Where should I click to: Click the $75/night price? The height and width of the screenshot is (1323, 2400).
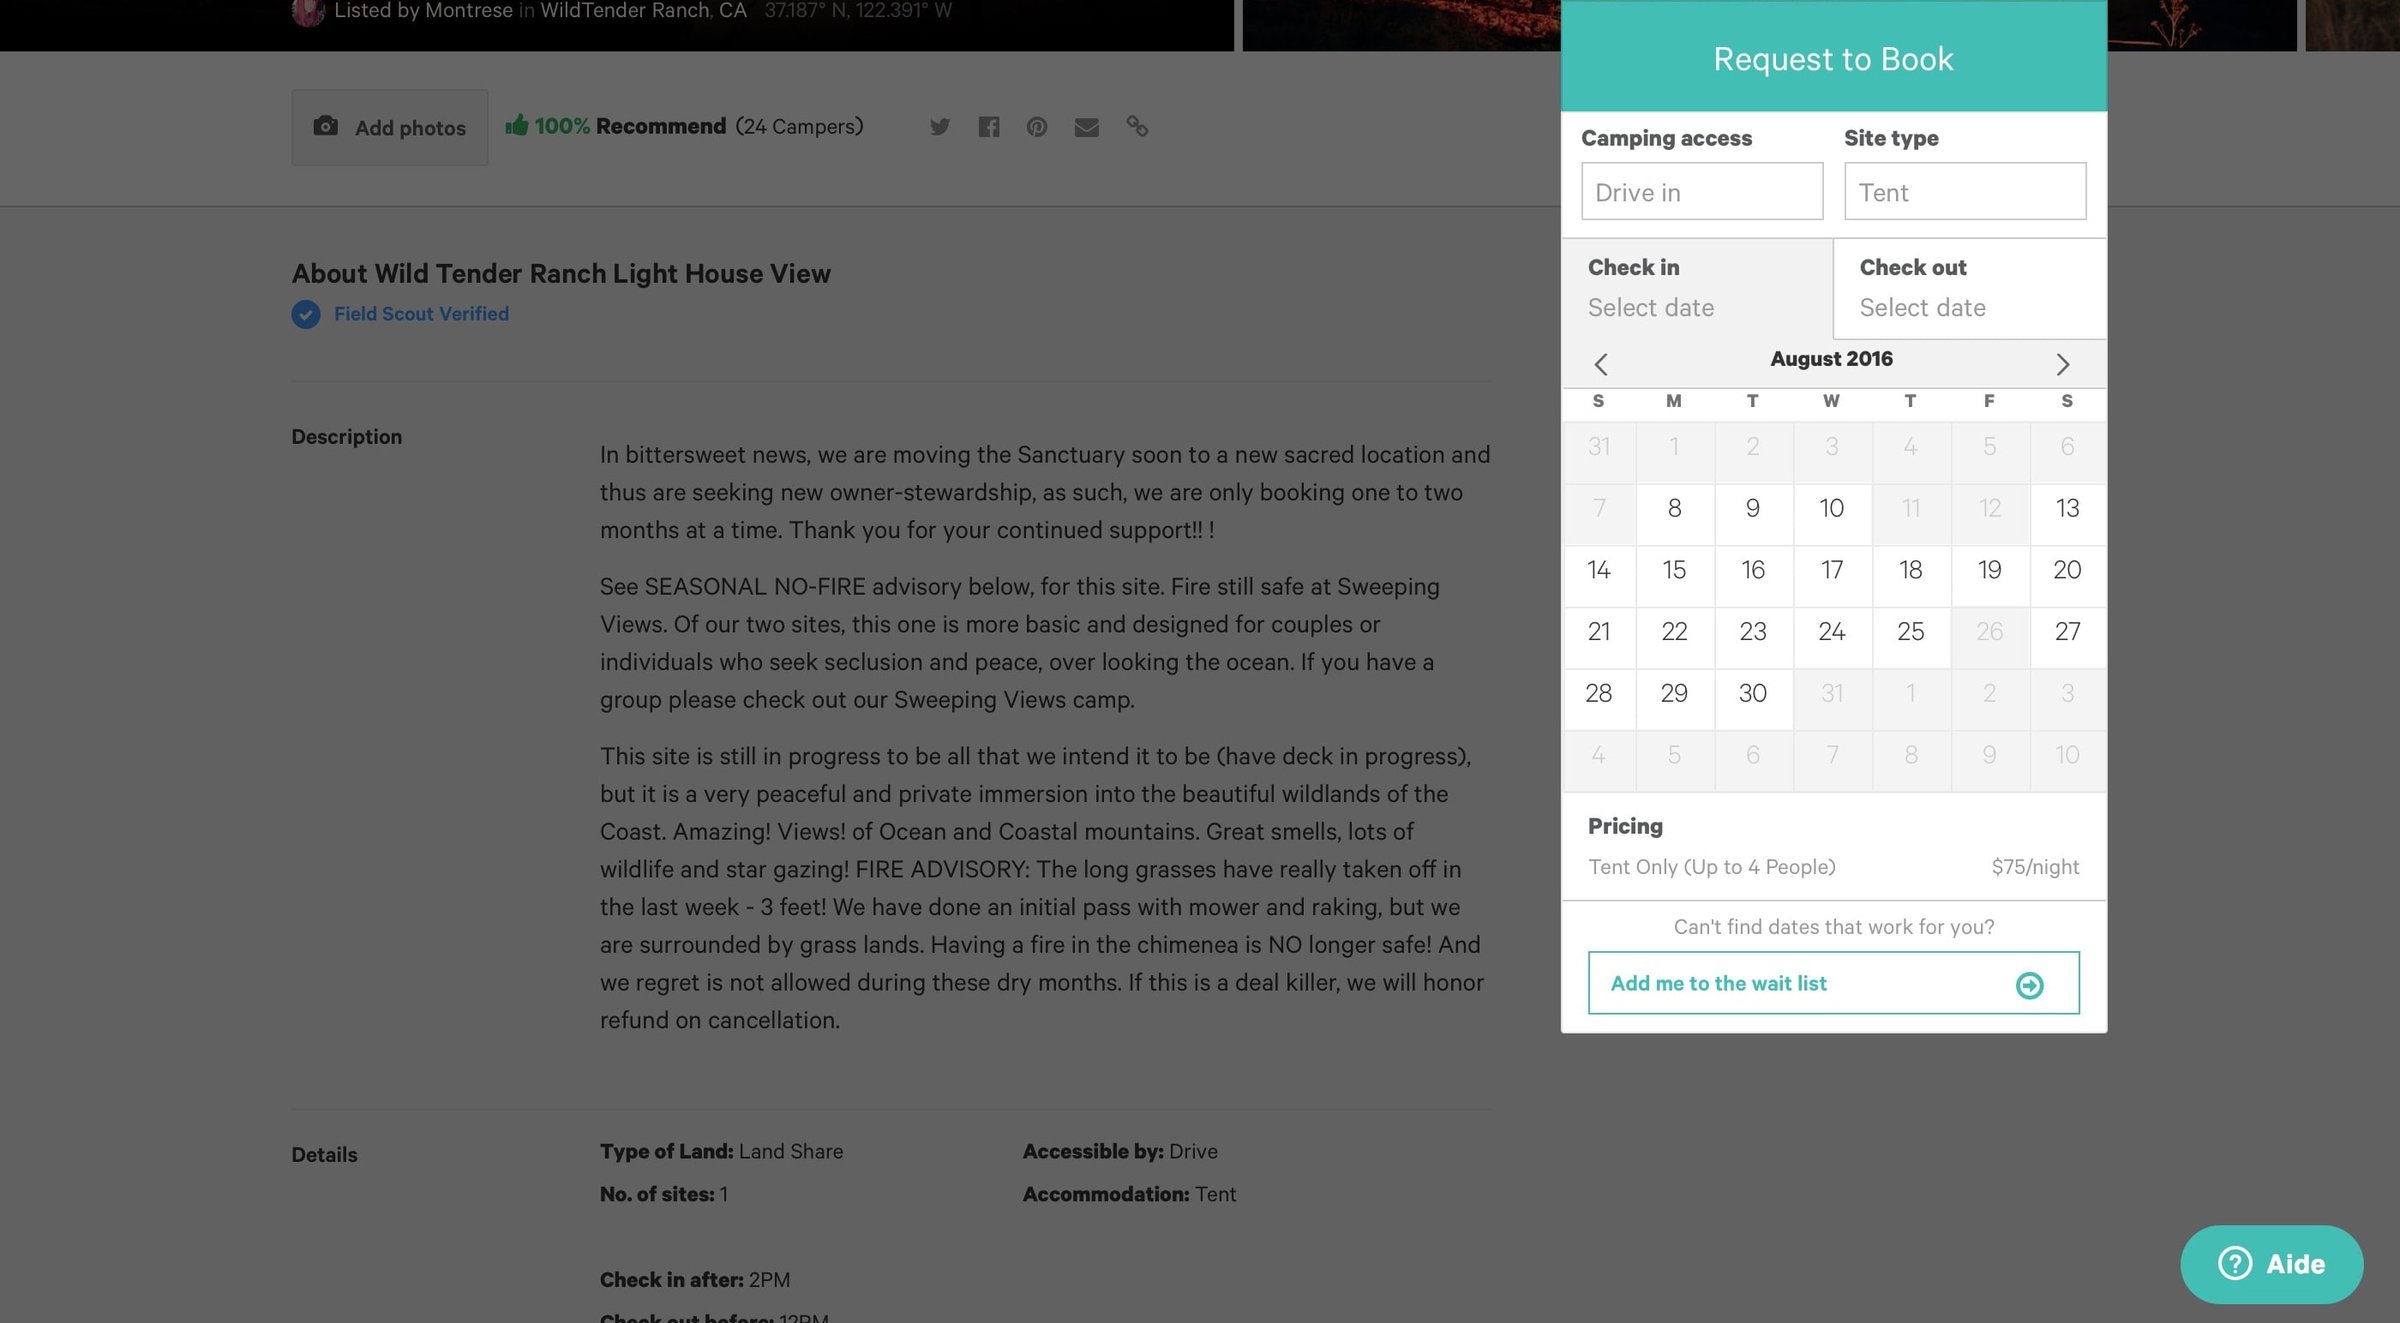coord(2035,867)
